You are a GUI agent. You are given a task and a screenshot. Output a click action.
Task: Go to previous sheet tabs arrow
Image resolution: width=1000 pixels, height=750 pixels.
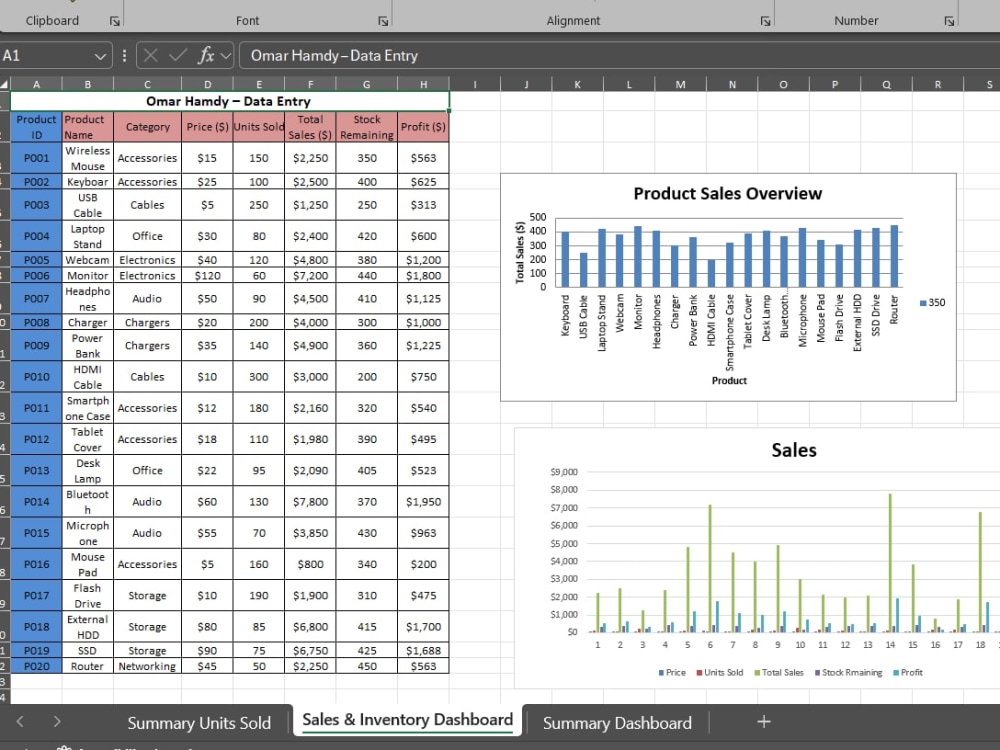click(x=20, y=721)
